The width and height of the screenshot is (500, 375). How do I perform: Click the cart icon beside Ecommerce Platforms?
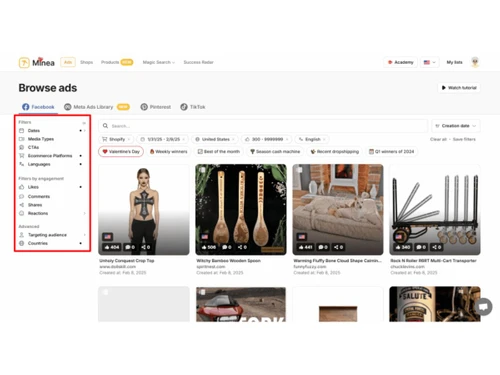click(22, 156)
